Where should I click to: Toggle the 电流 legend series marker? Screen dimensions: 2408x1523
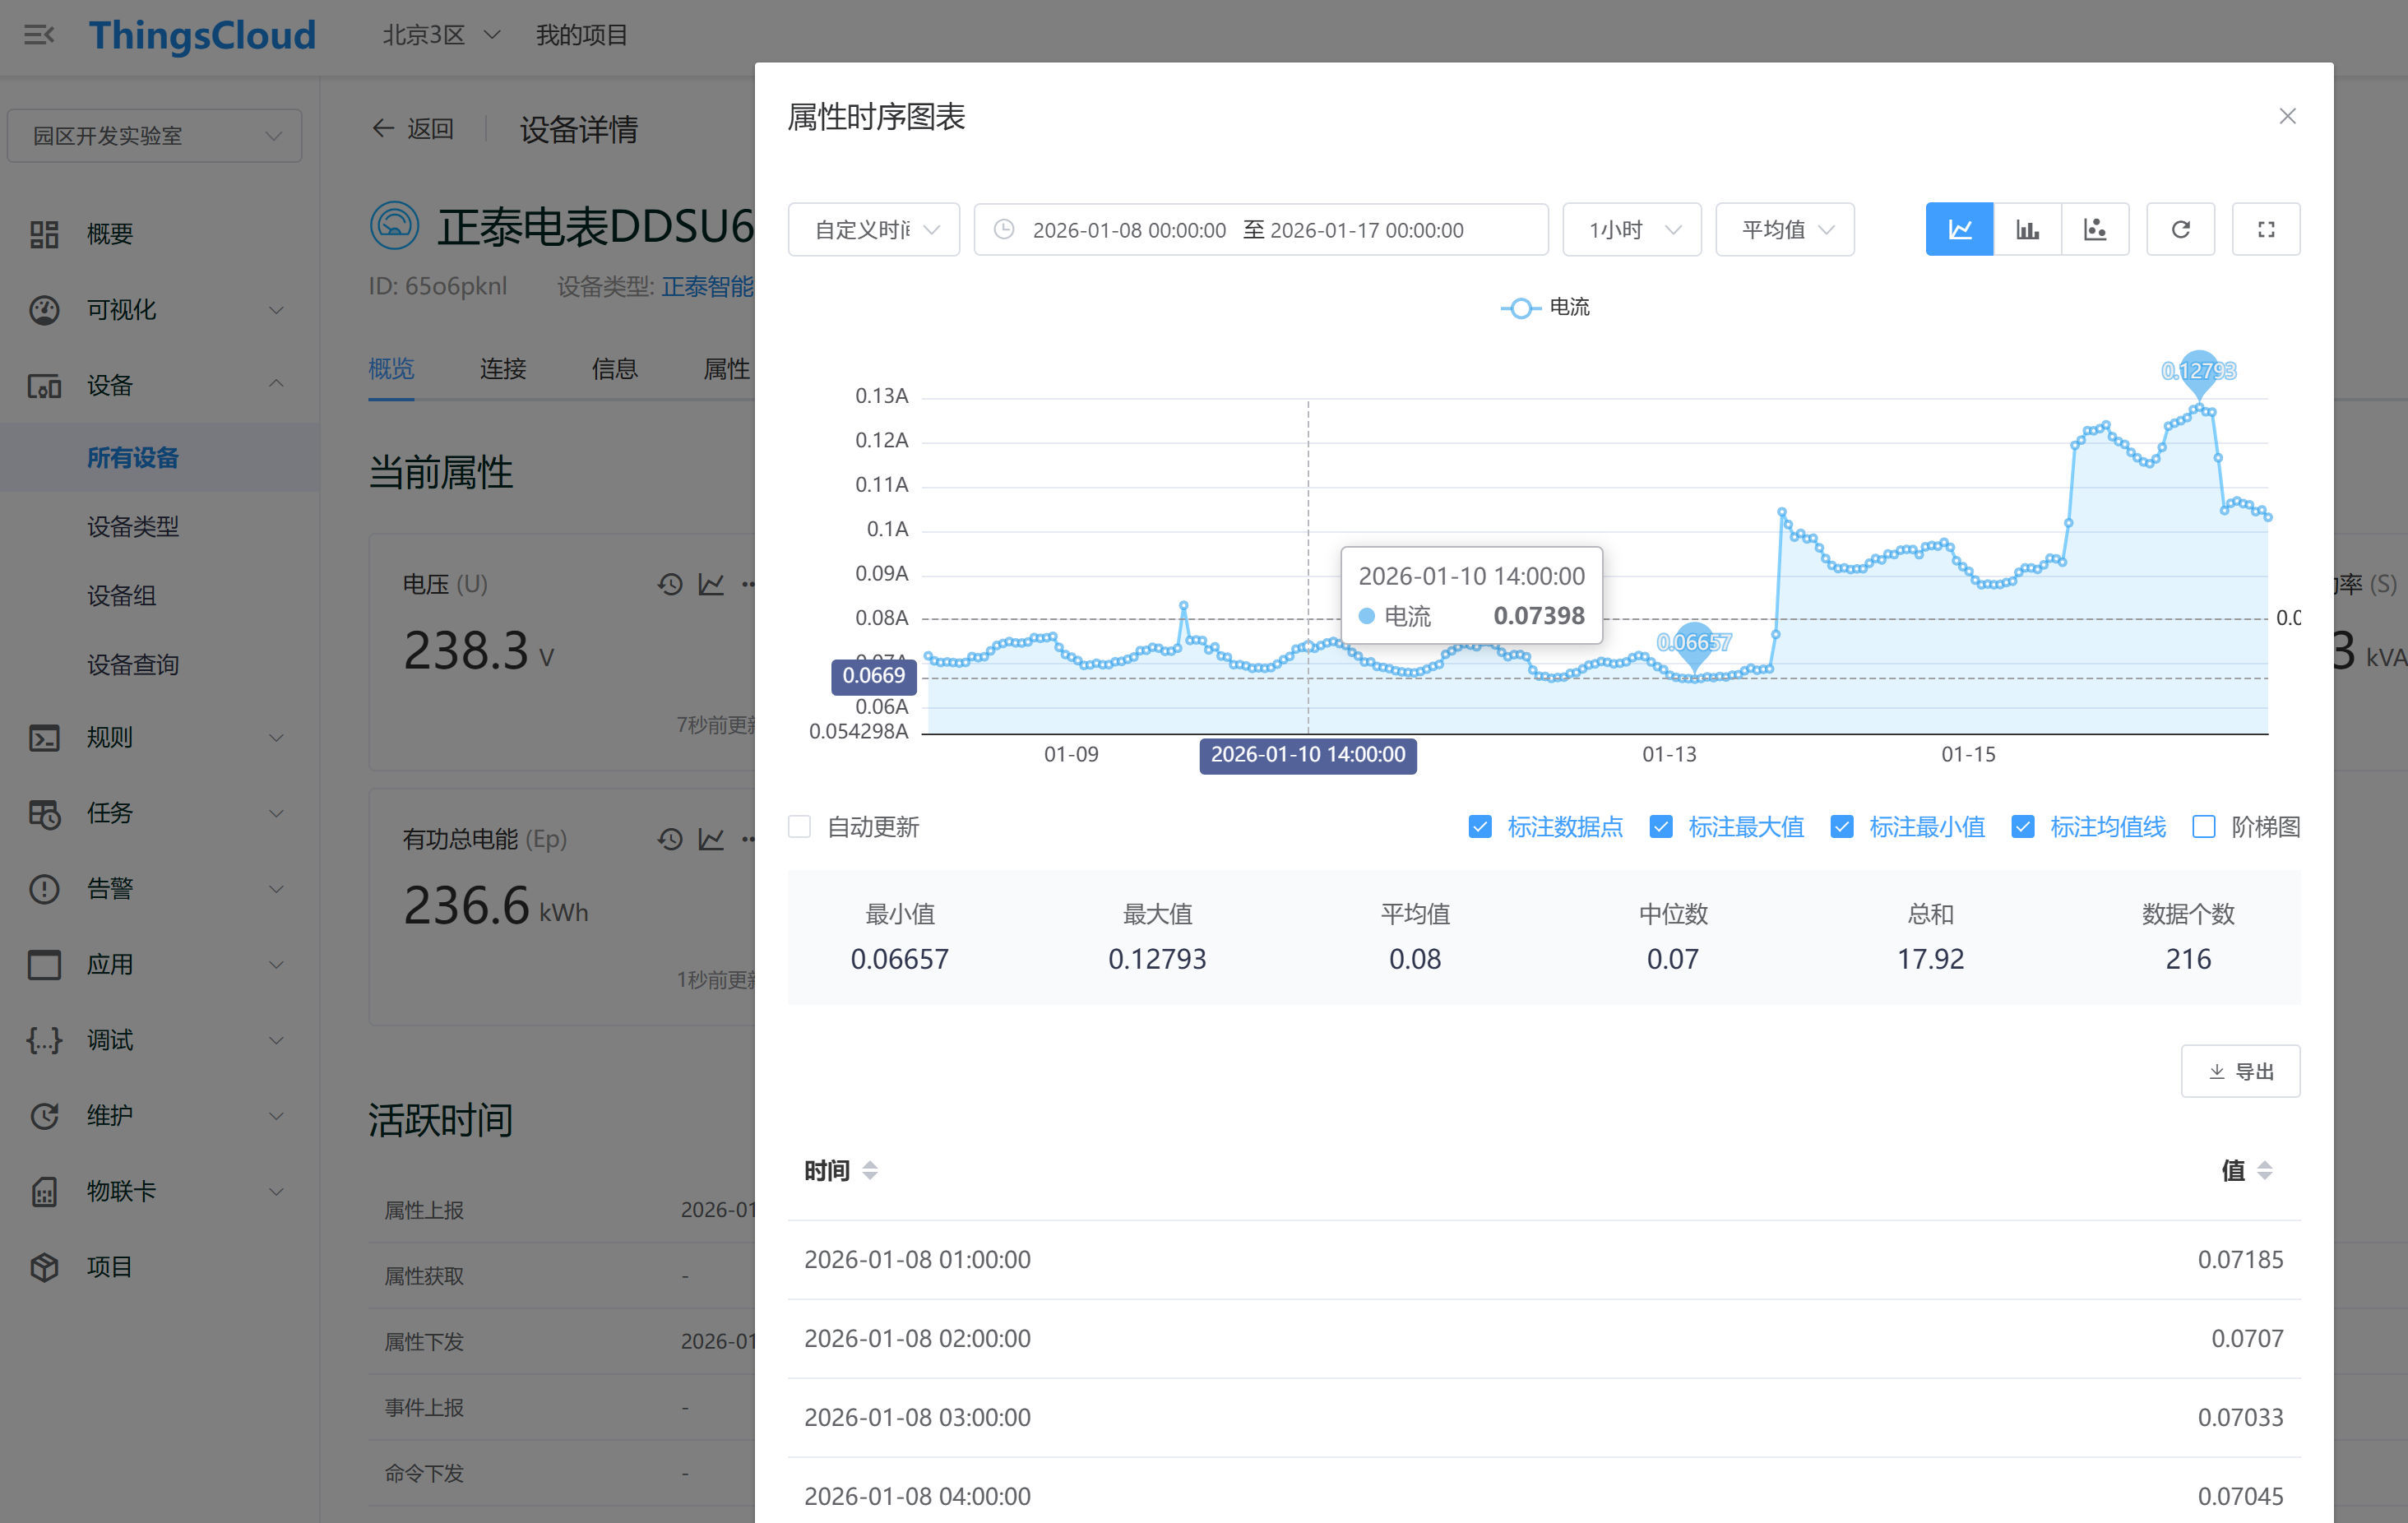pyautogui.click(x=1520, y=308)
